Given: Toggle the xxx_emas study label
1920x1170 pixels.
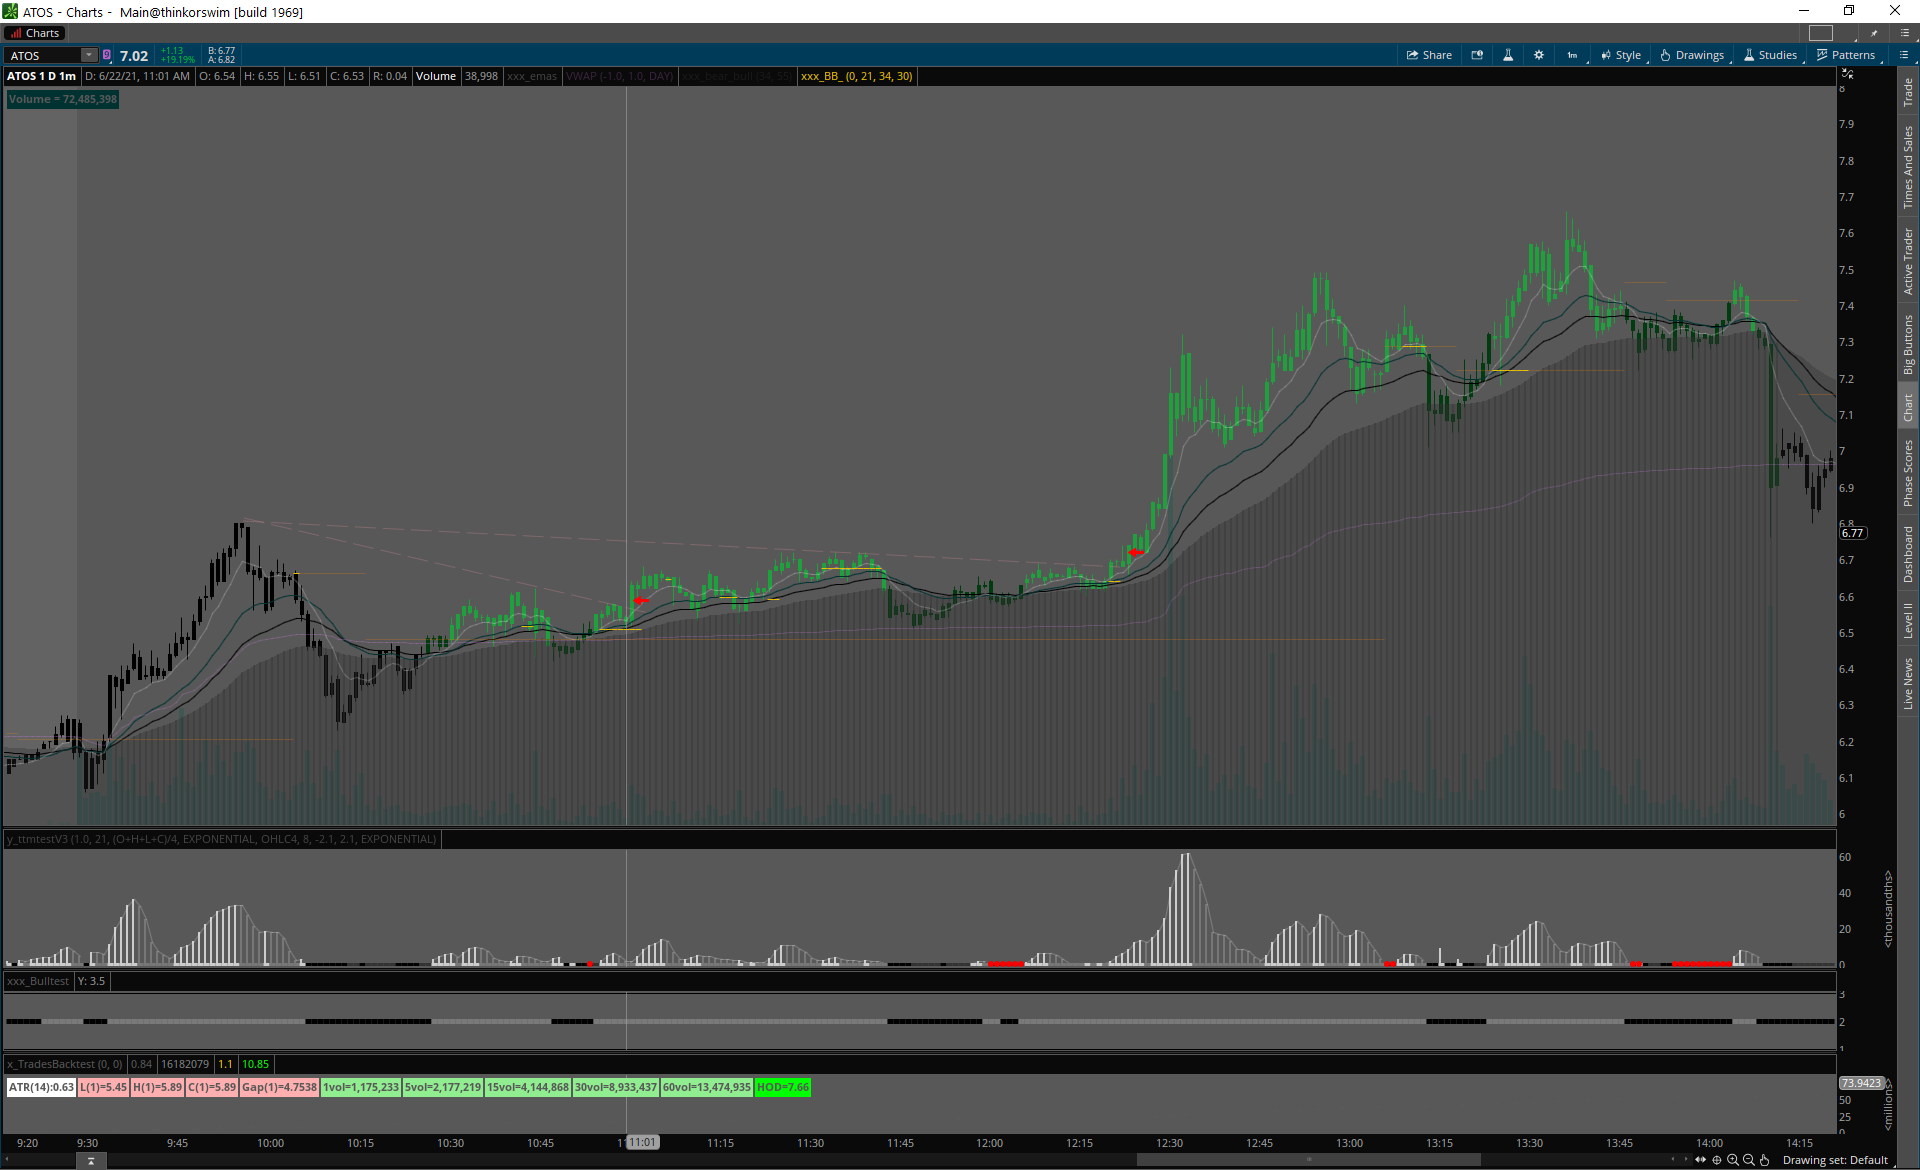Looking at the screenshot, I should click(x=532, y=76).
